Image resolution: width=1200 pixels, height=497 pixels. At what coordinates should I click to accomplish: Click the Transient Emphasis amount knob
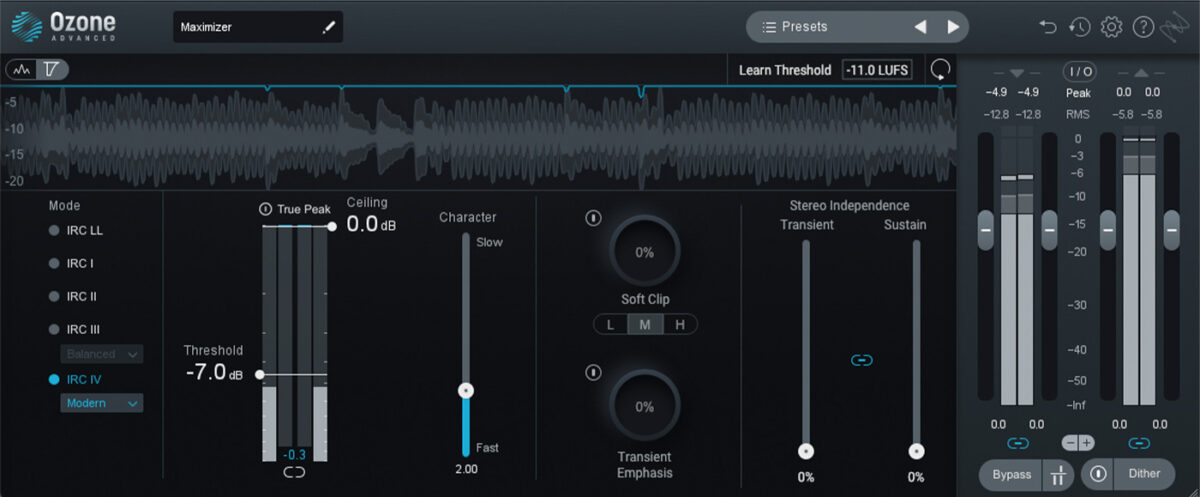[645, 406]
